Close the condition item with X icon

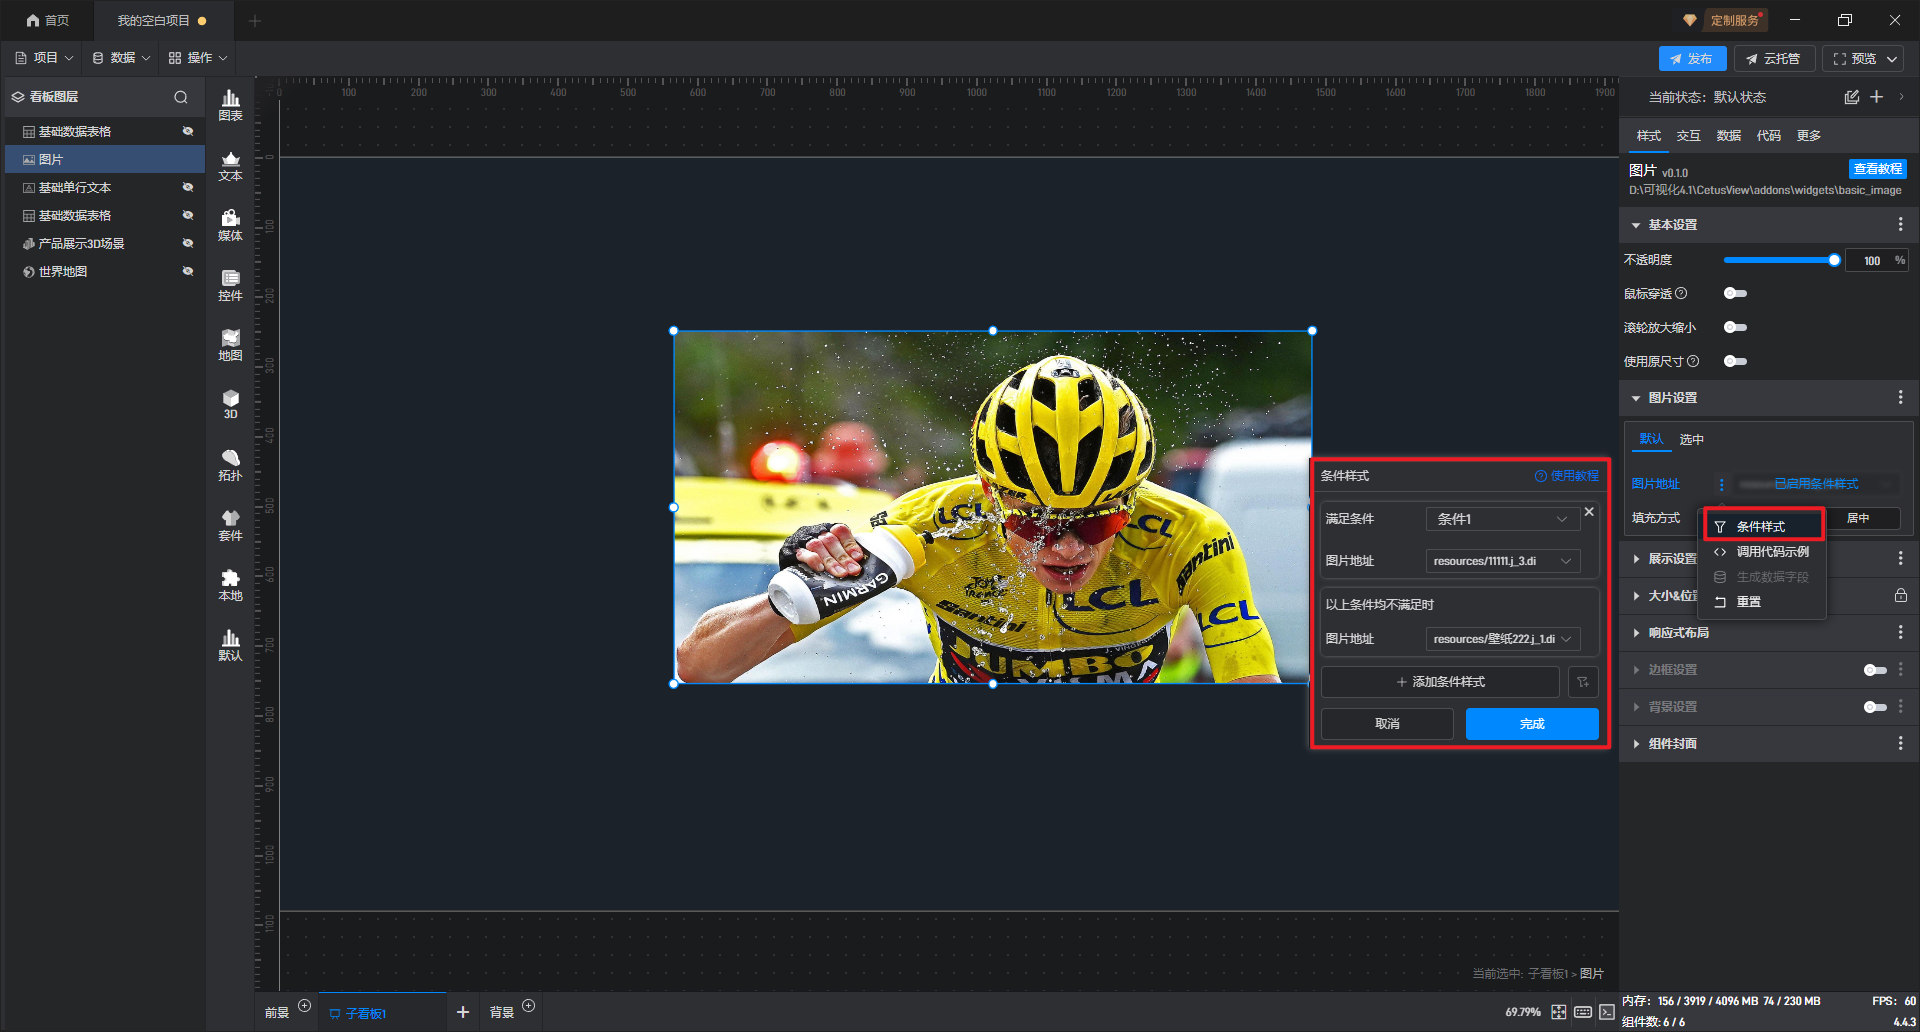coord(1589,511)
